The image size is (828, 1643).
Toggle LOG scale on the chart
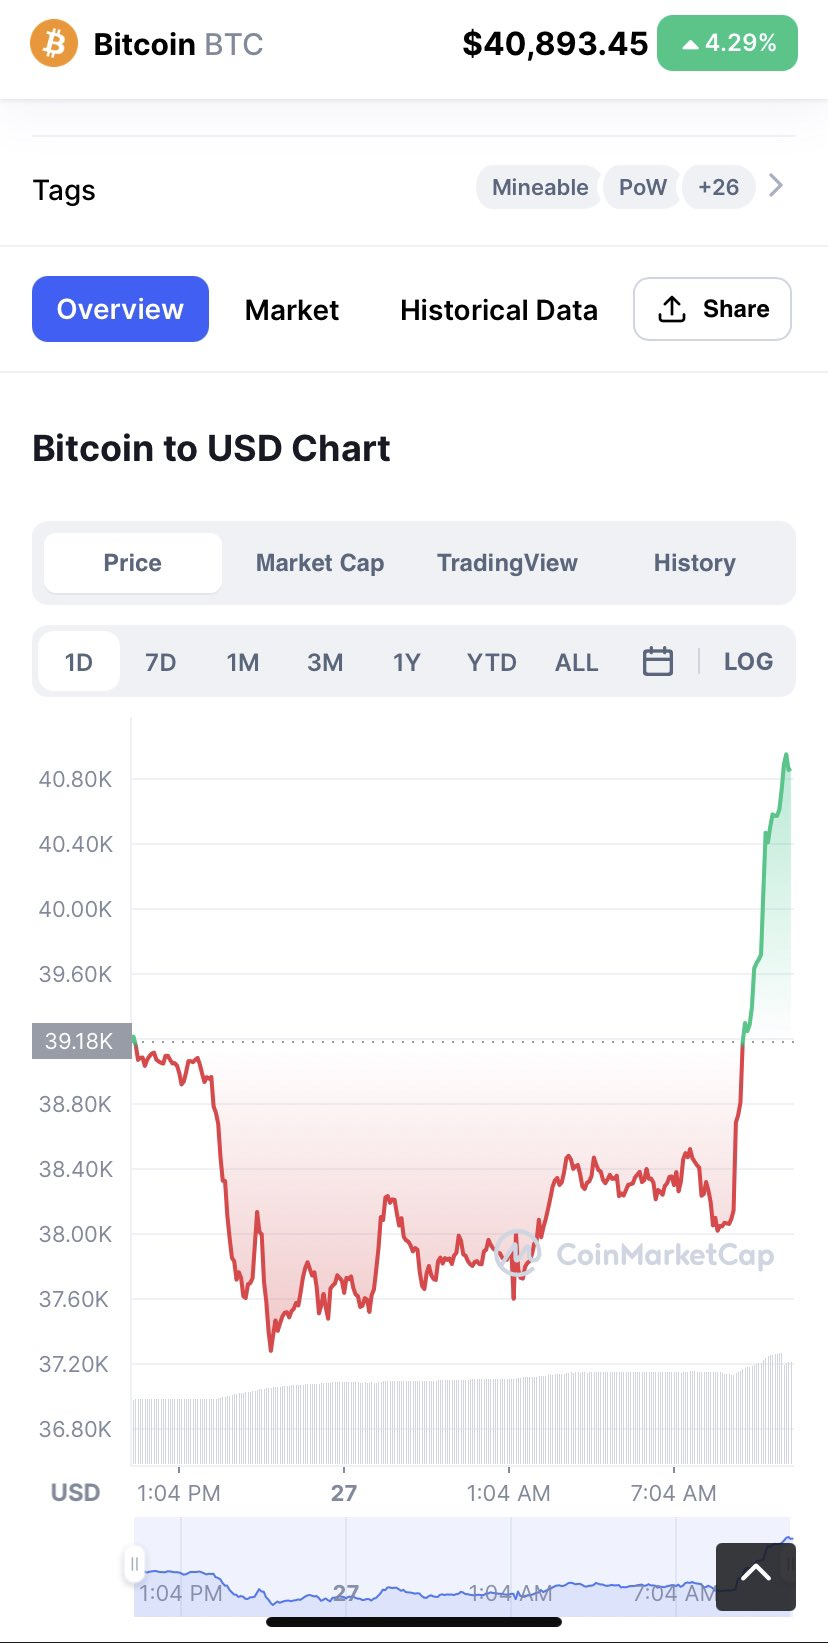click(748, 661)
